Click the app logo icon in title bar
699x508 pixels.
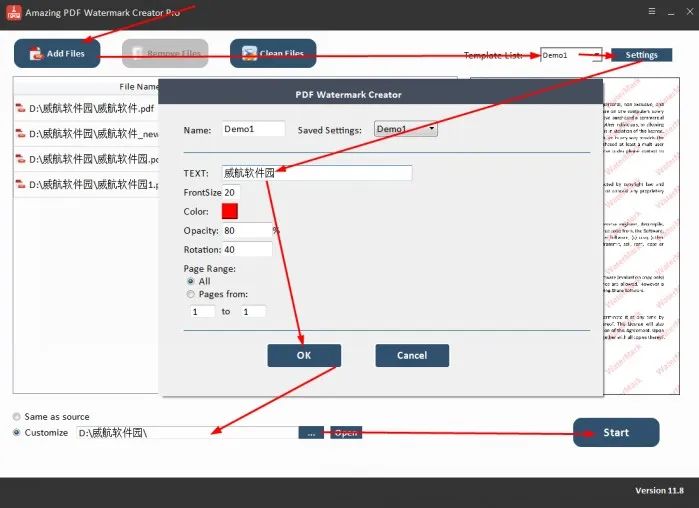(x=14, y=13)
